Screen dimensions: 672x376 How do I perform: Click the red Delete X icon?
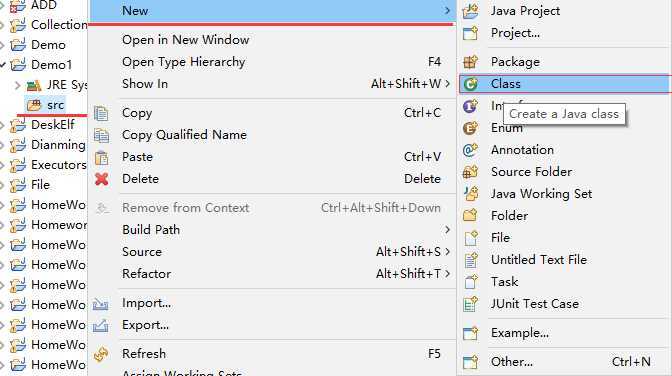click(x=102, y=179)
